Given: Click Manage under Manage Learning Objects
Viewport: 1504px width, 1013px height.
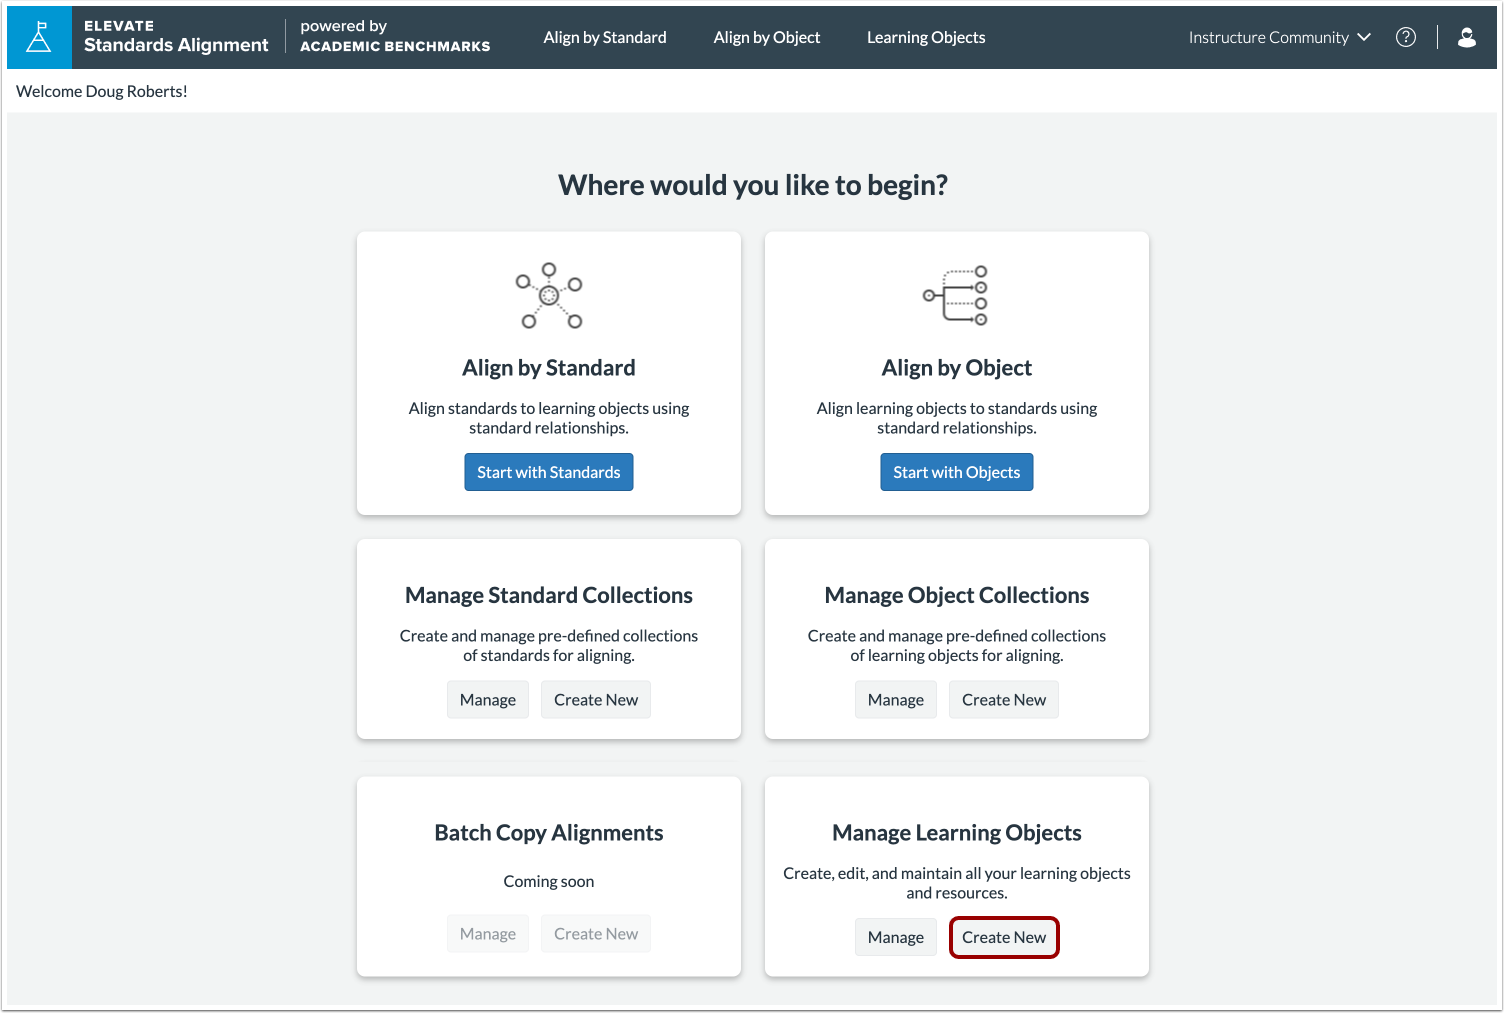Looking at the screenshot, I should coord(895,937).
